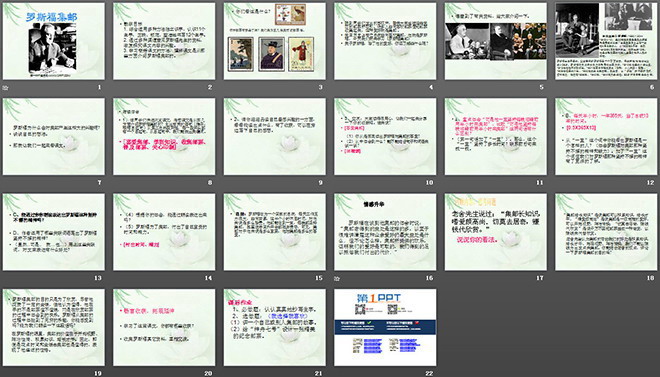The width and height of the screenshot is (660, 377).
Task: Open slide 5 with black-and-white photos
Action: coord(495,41)
